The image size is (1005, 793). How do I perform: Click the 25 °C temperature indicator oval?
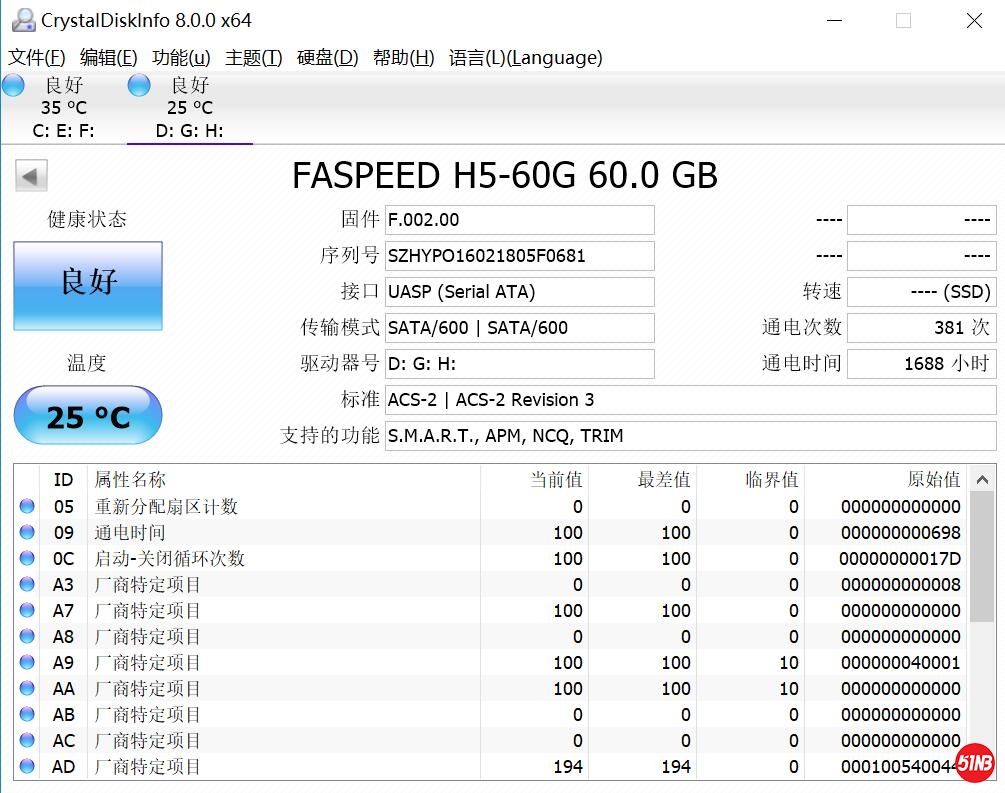[x=87, y=414]
